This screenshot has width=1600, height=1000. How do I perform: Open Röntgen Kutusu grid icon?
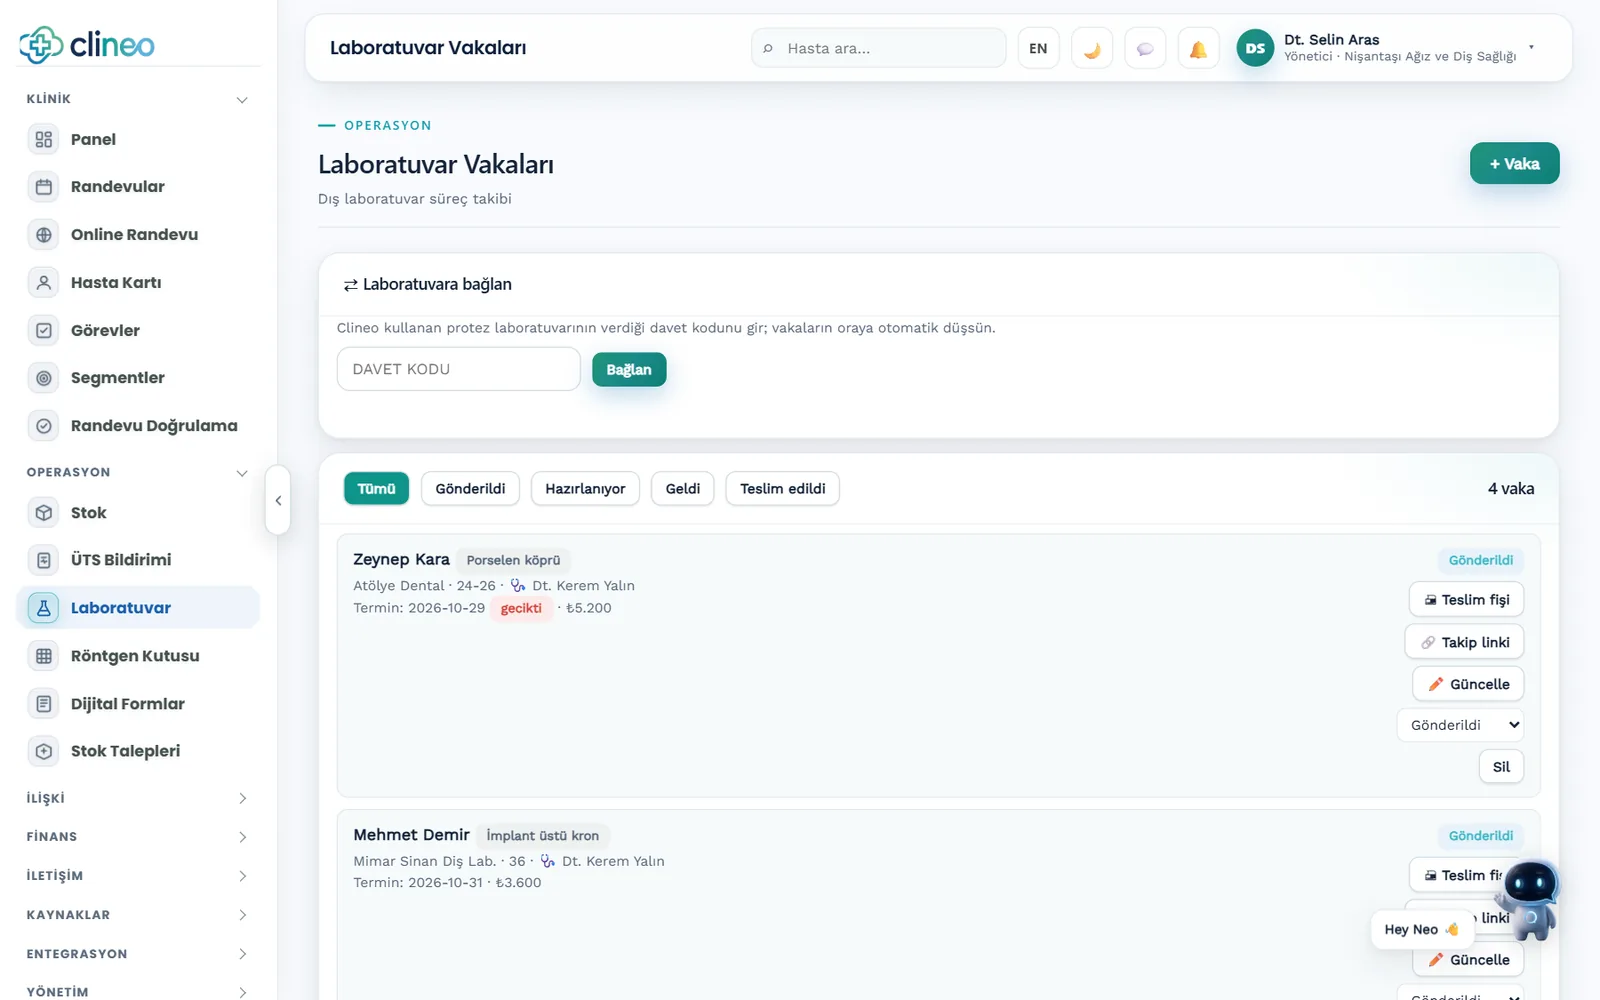pos(44,656)
